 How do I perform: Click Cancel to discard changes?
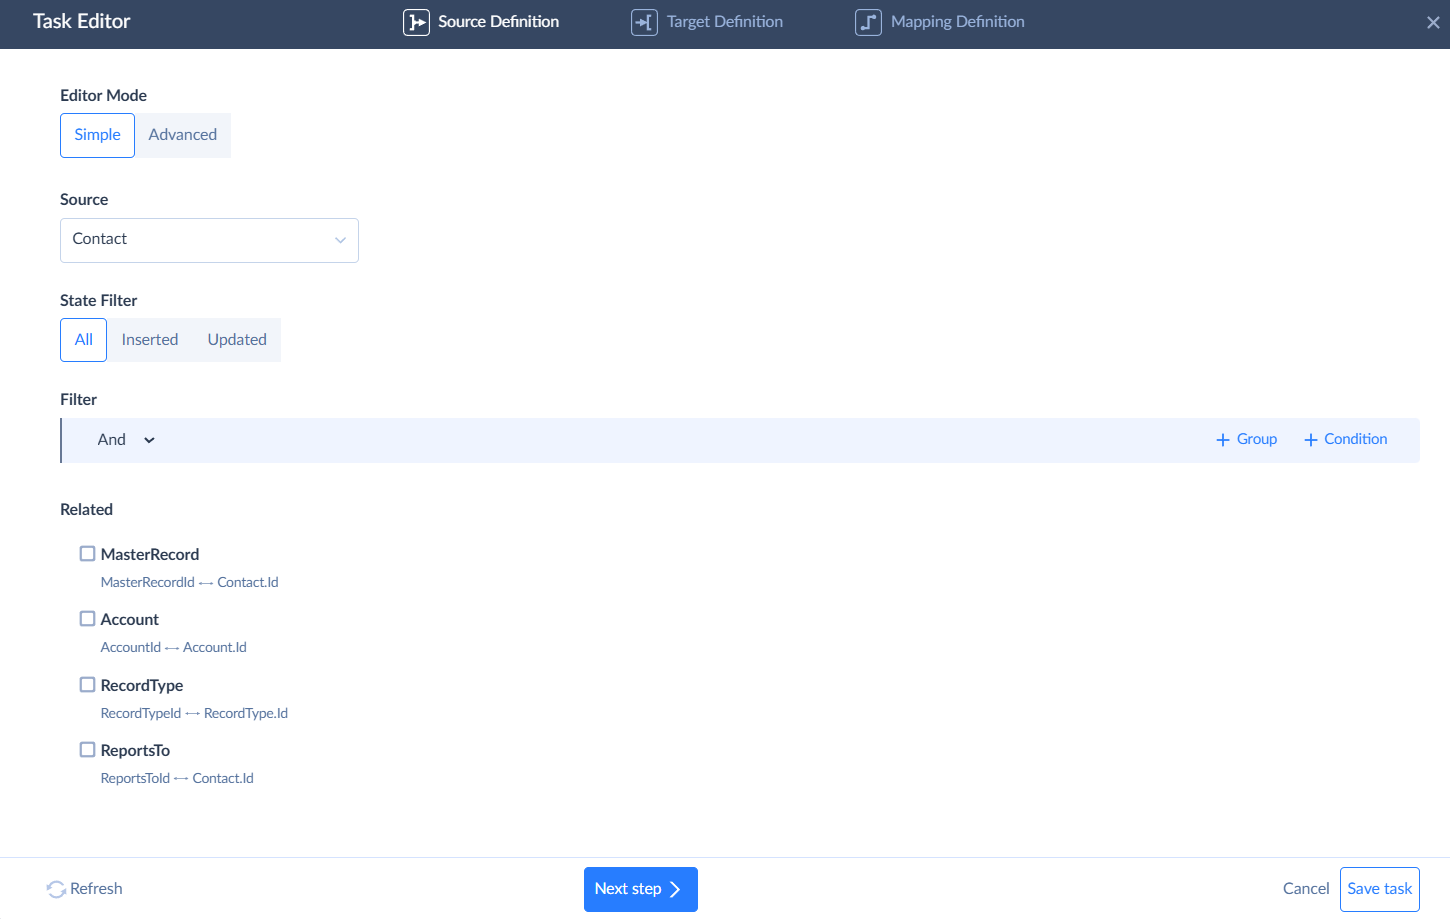coord(1305,888)
